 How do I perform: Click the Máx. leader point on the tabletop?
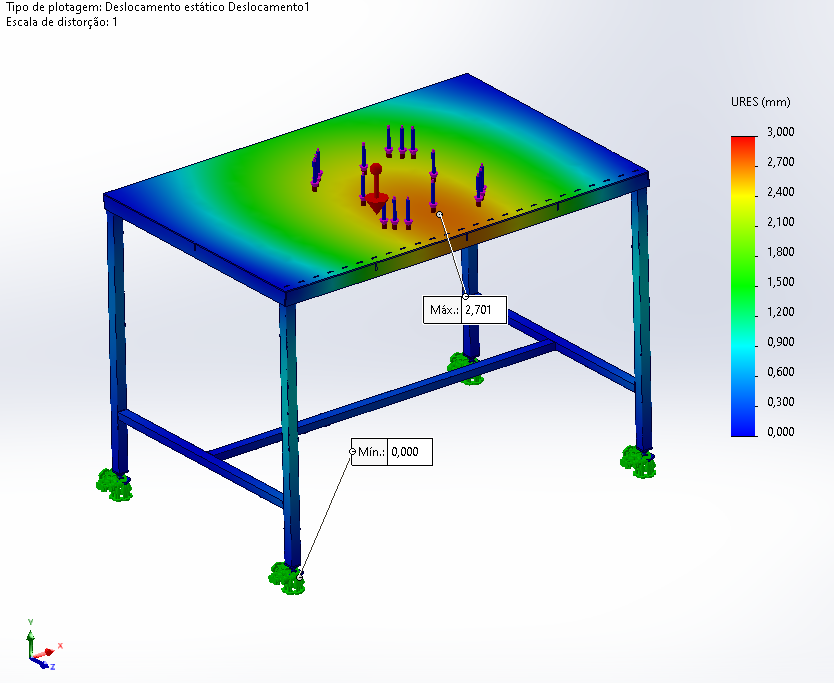440,214
